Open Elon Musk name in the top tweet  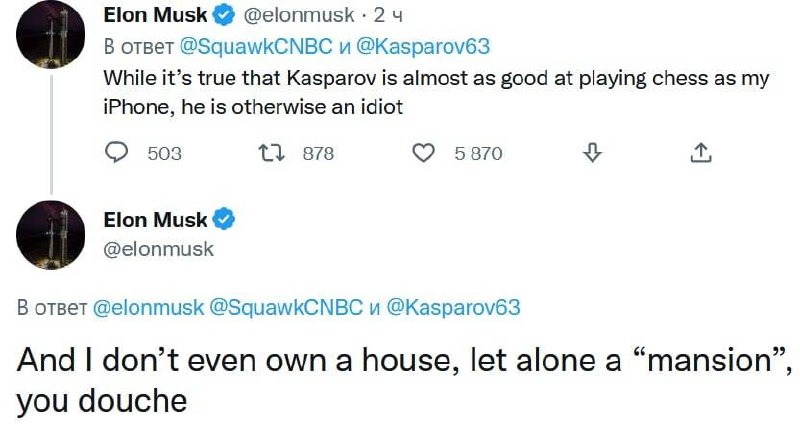coord(155,16)
